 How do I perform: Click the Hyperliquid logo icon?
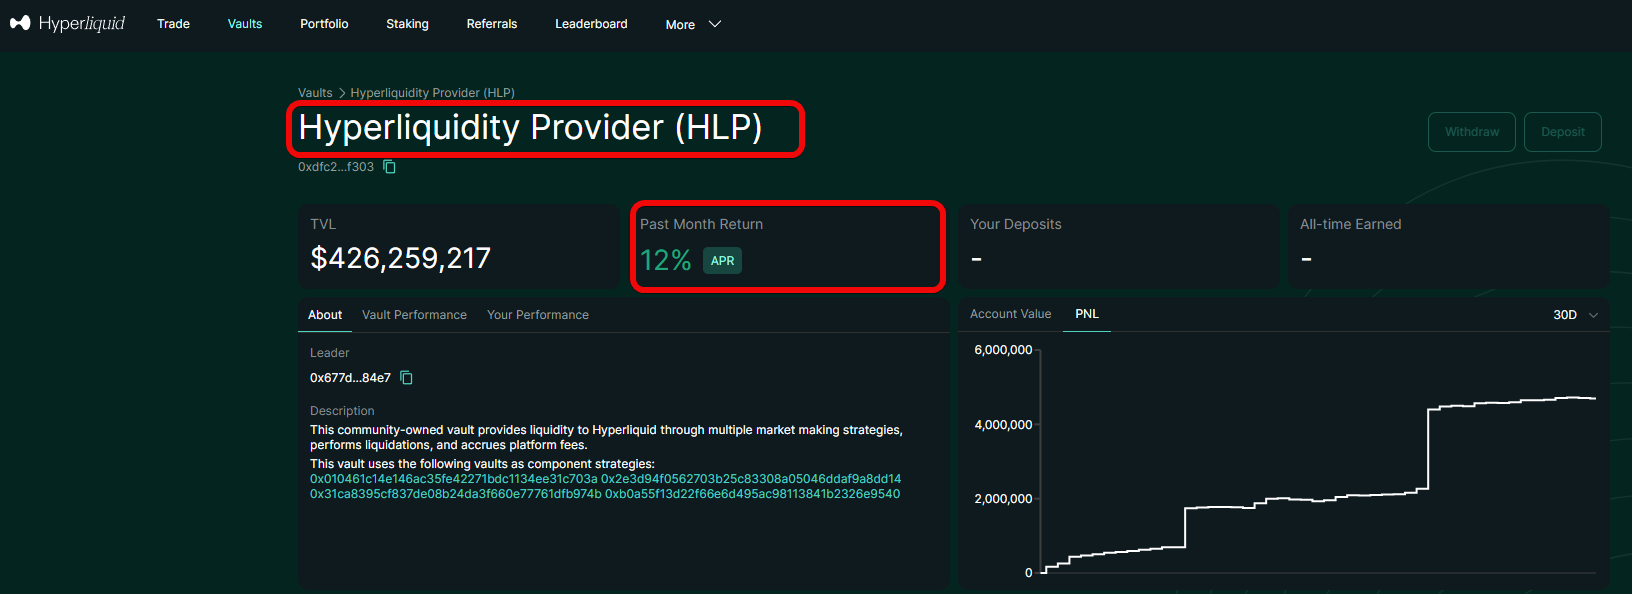[x=20, y=23]
